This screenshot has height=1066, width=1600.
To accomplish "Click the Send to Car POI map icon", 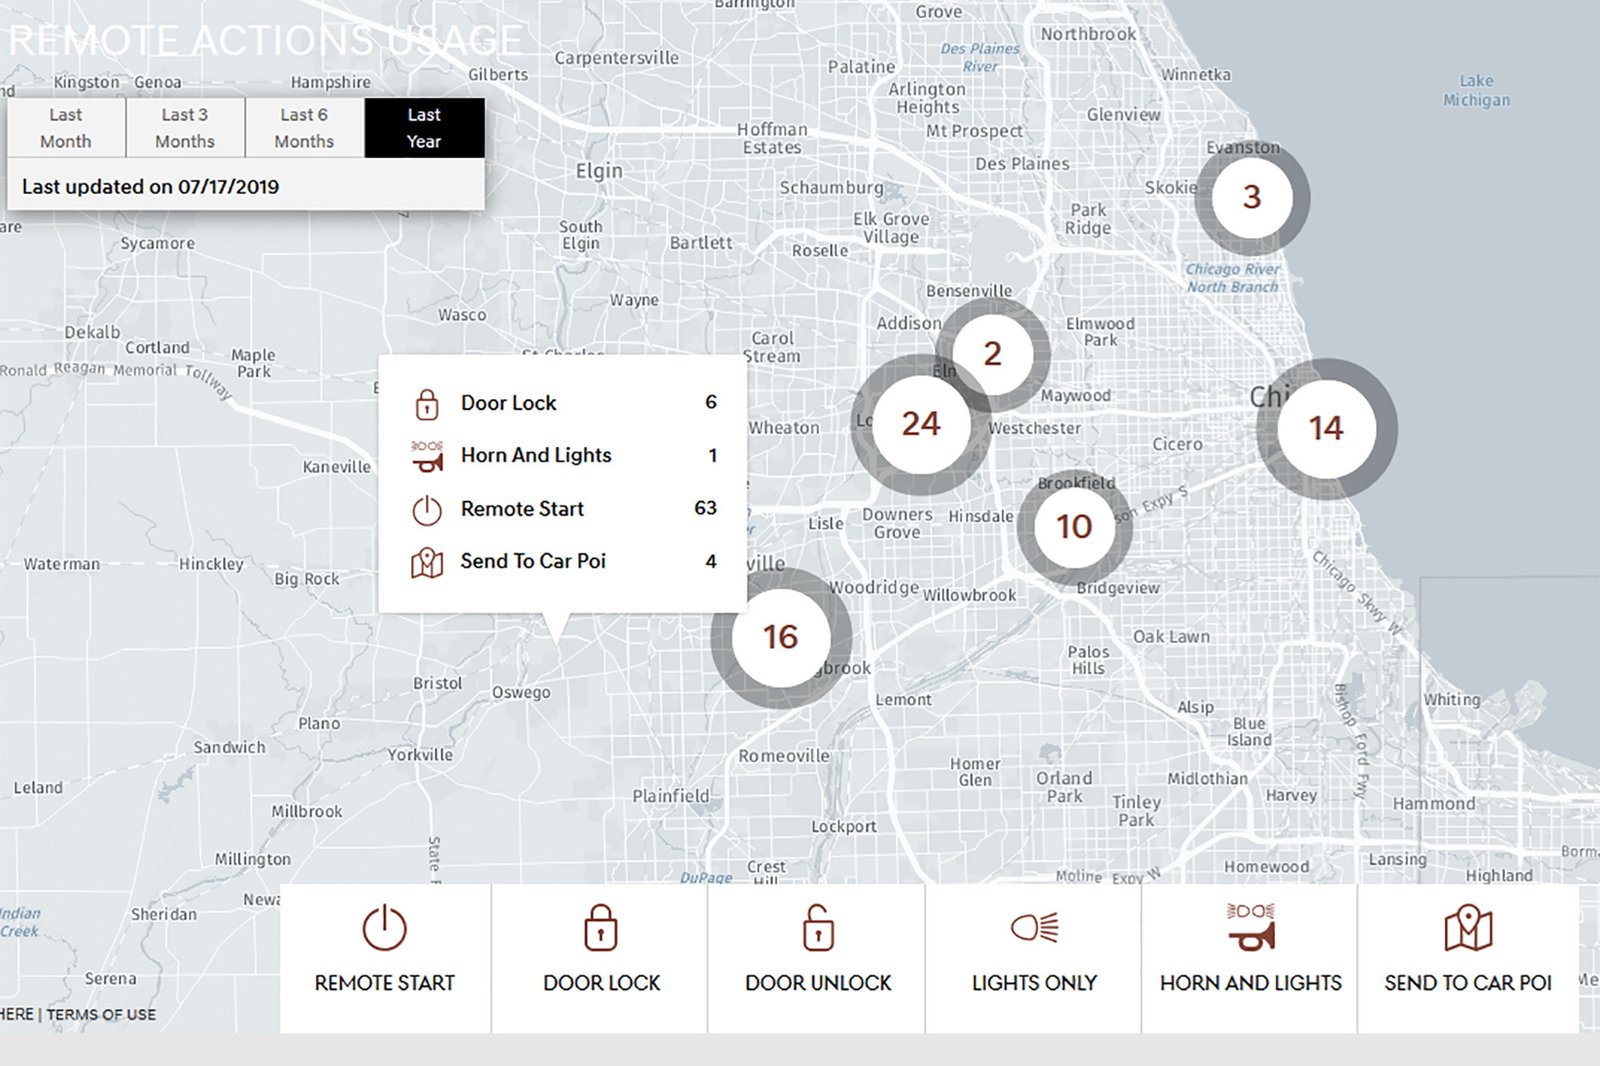I will [x=1468, y=928].
